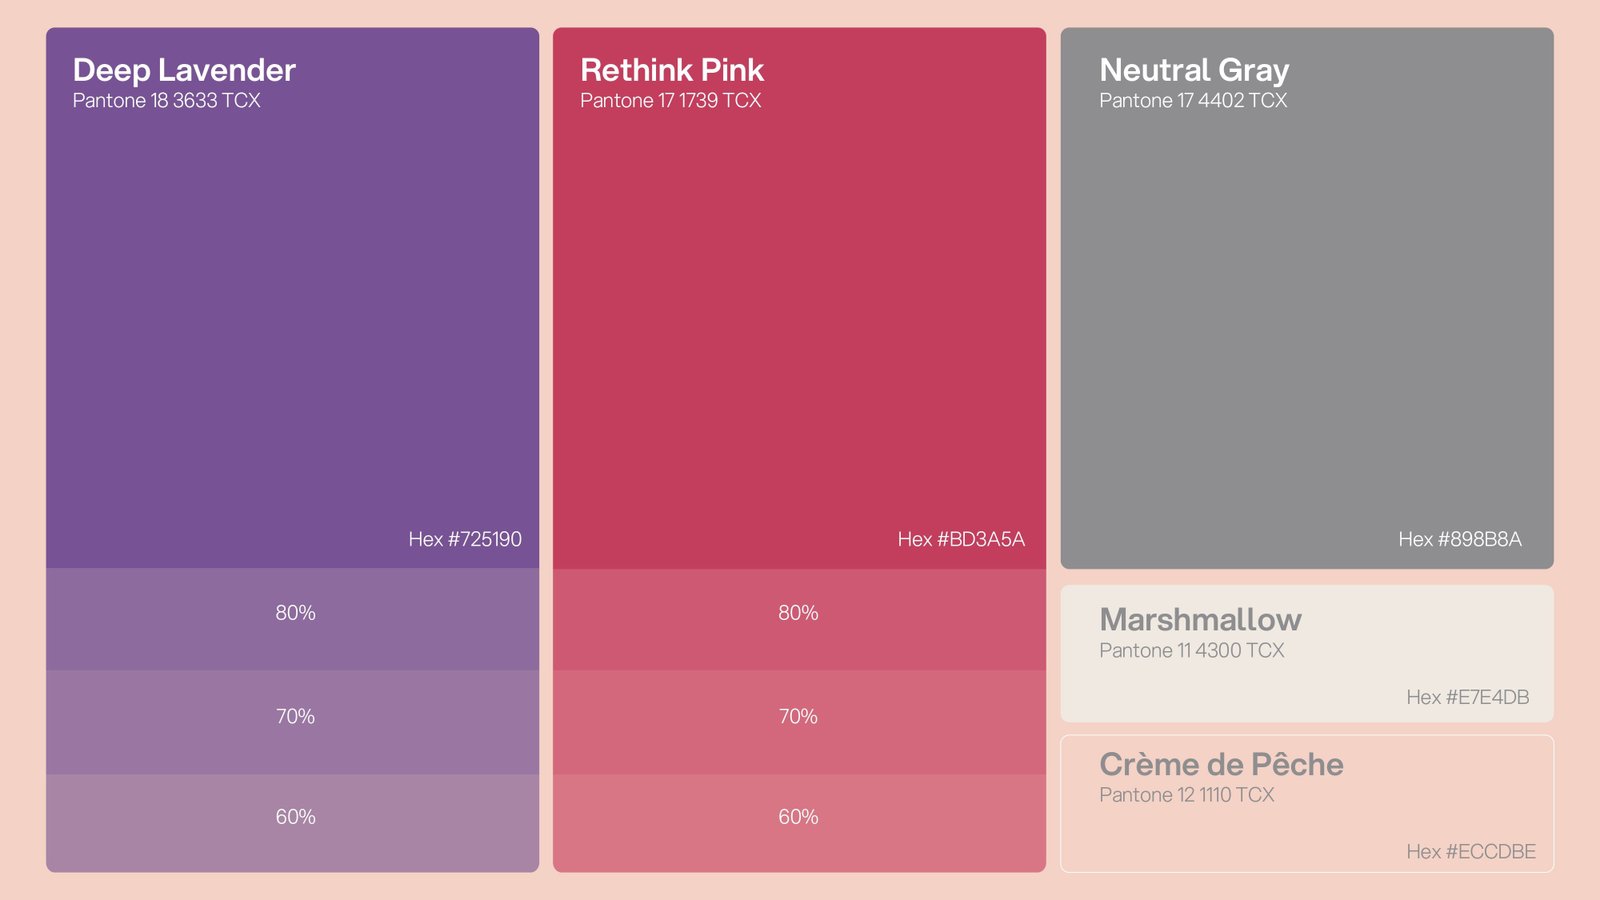Select the Pantone 17 1739 TCX text
Viewport: 1600px width, 900px height.
pos(670,101)
